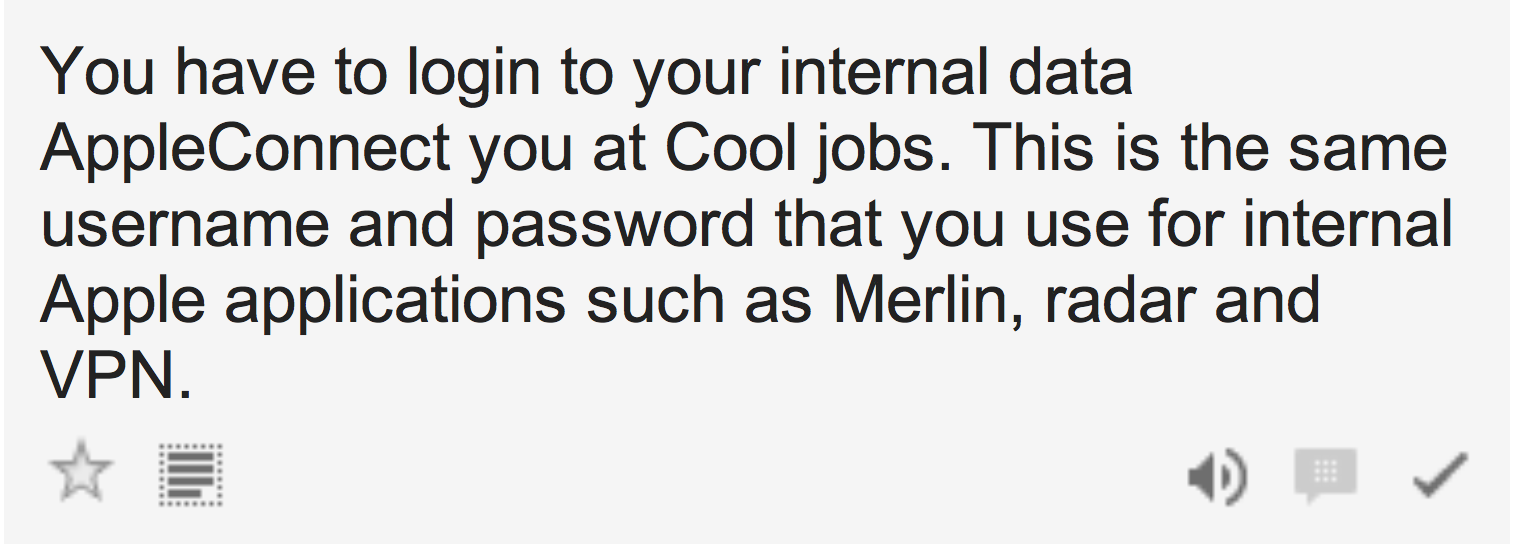This screenshot has width=1520, height=556.
Task: Click the capitalized word You at start
Action: pos(100,73)
